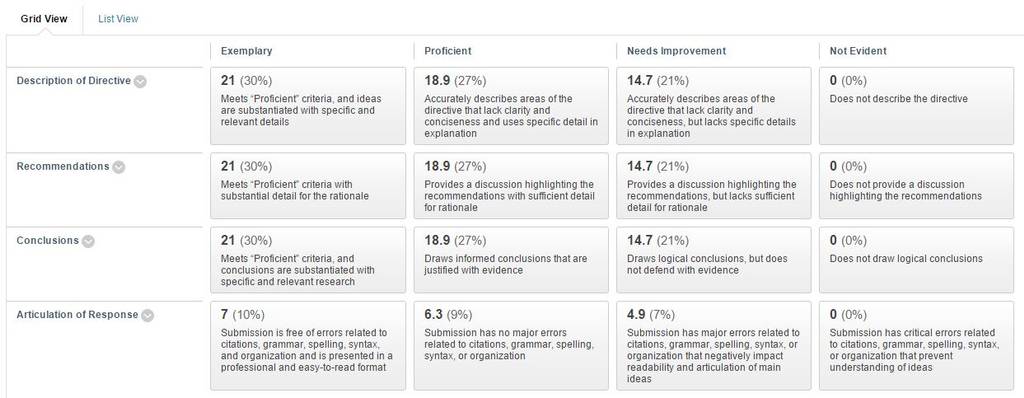Switch to the List View tab
The height and width of the screenshot is (398, 1024).
[118, 19]
